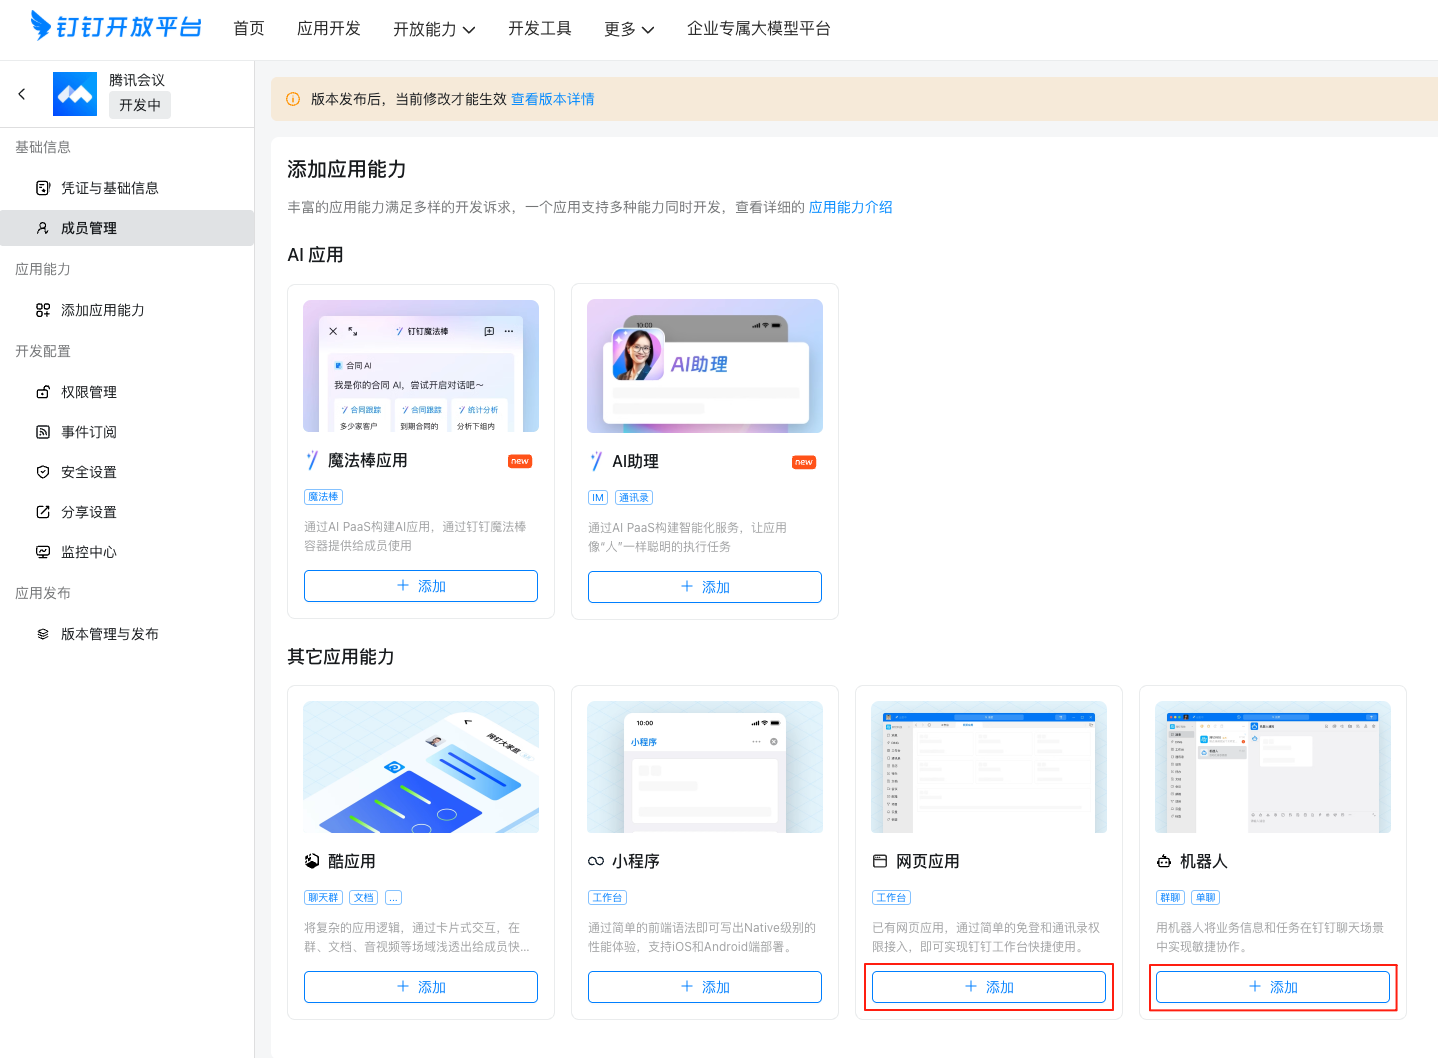Click the 腾讯会议 app name

tap(137, 80)
